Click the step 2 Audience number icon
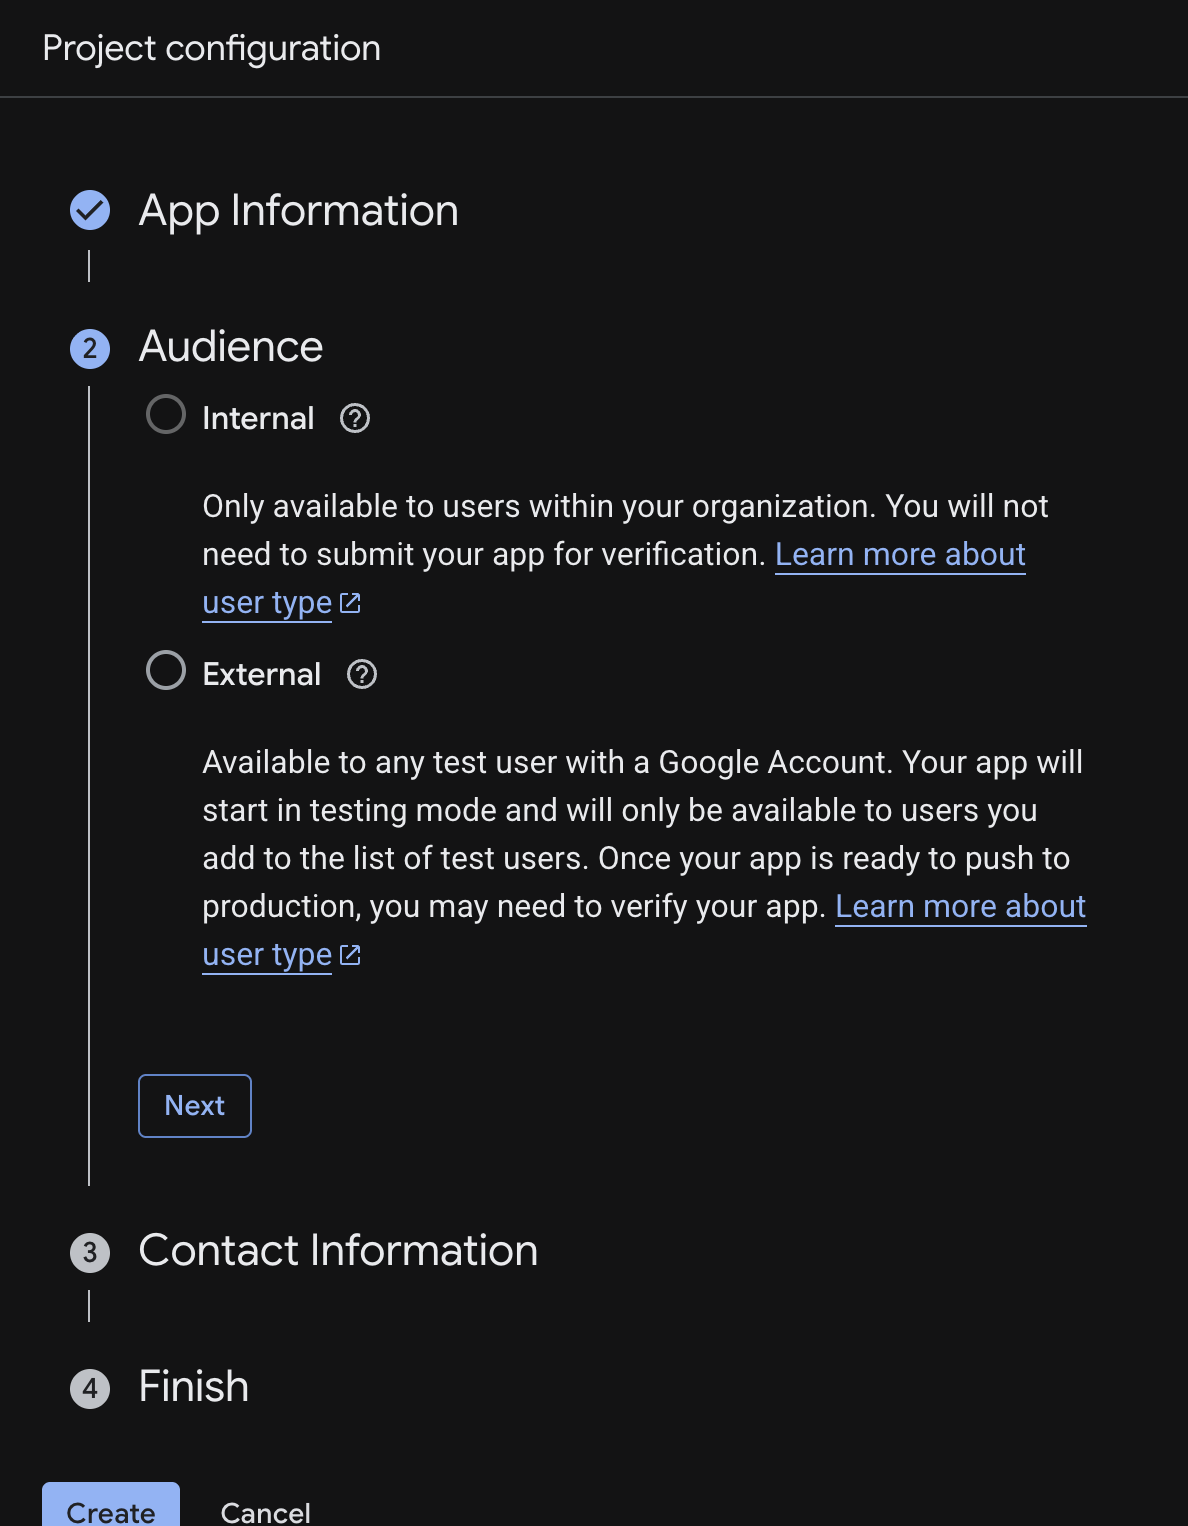 (90, 348)
